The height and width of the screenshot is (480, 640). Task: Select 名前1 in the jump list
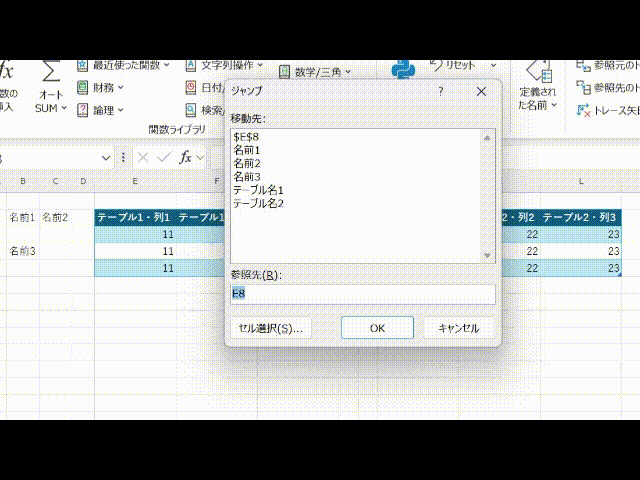pos(246,150)
